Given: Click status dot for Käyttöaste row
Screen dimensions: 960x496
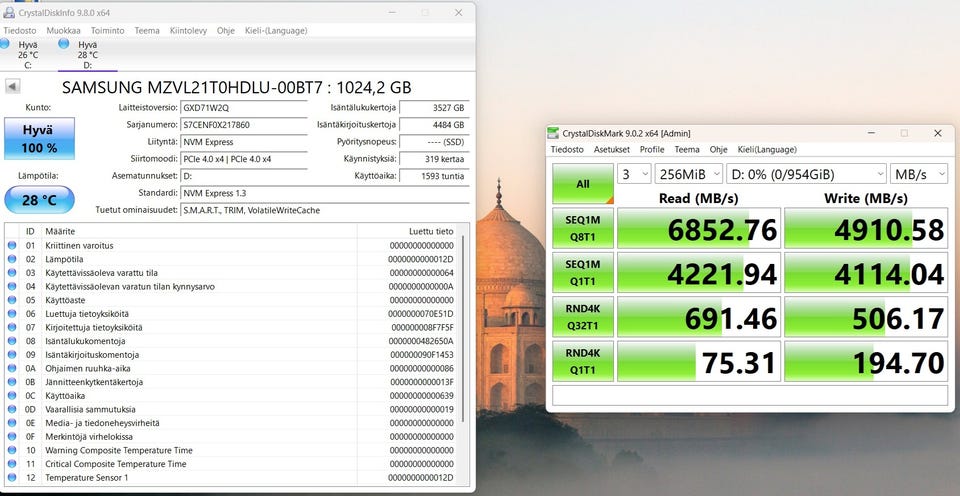Looking at the screenshot, I should (x=12, y=300).
